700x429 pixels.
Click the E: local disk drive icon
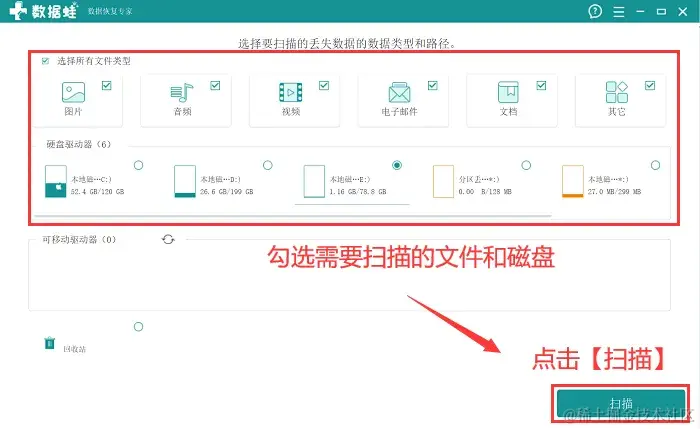(x=314, y=181)
